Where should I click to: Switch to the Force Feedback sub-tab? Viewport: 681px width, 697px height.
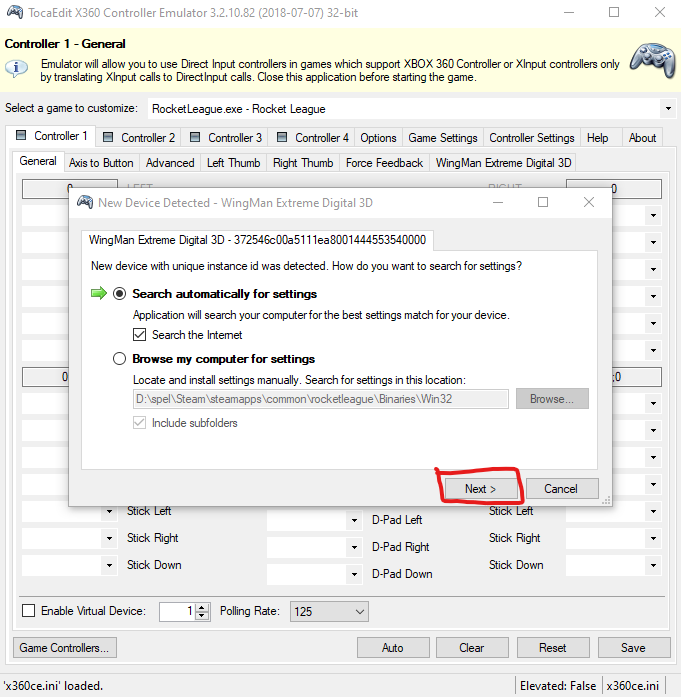pos(385,163)
